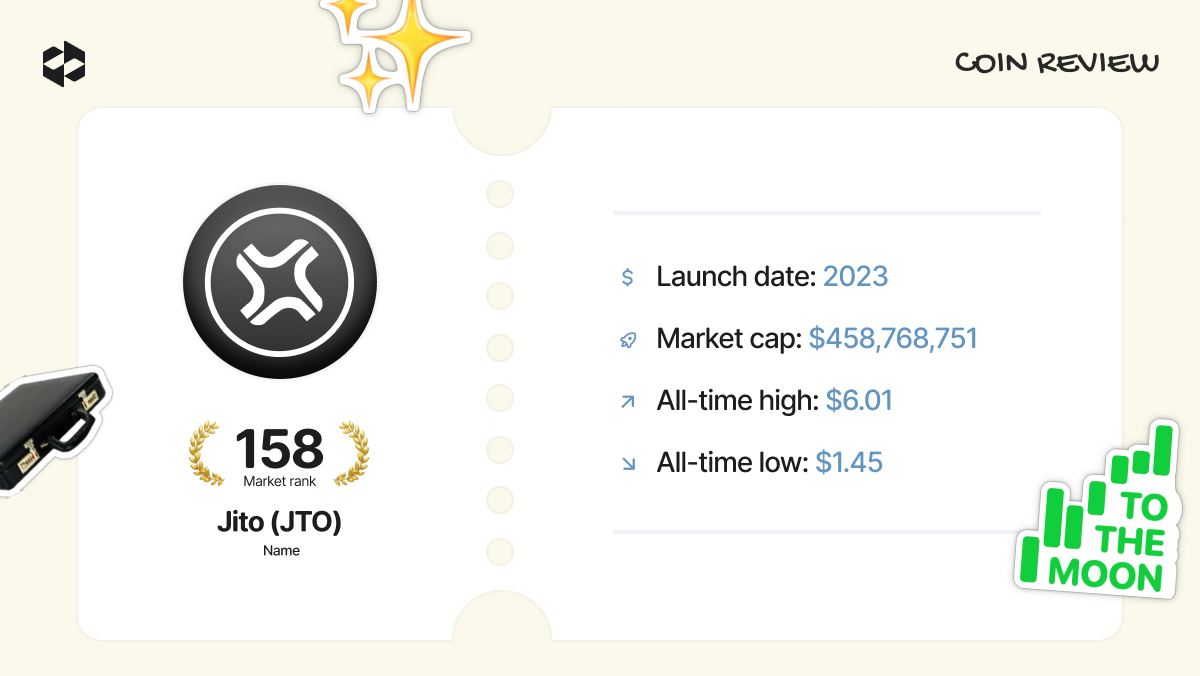
Task: Click the all-time high value $6.01
Action: click(859, 401)
